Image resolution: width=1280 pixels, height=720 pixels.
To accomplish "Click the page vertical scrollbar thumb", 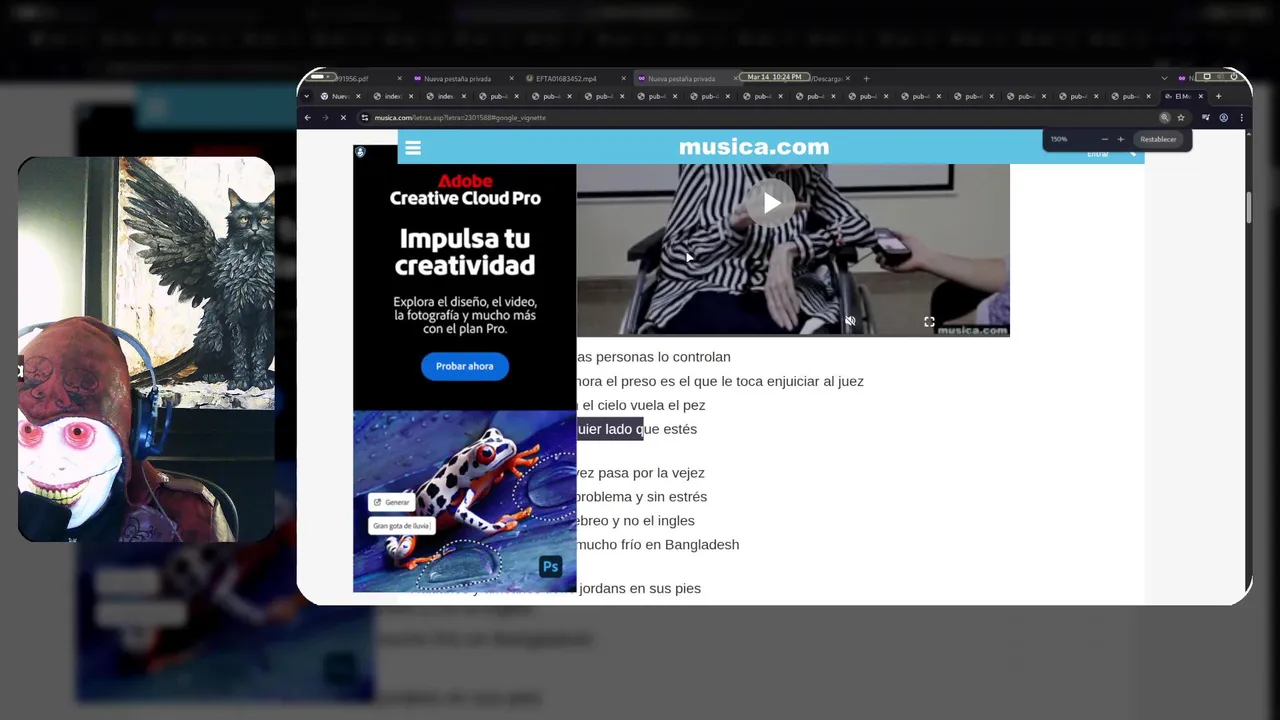I will tap(1248, 206).
